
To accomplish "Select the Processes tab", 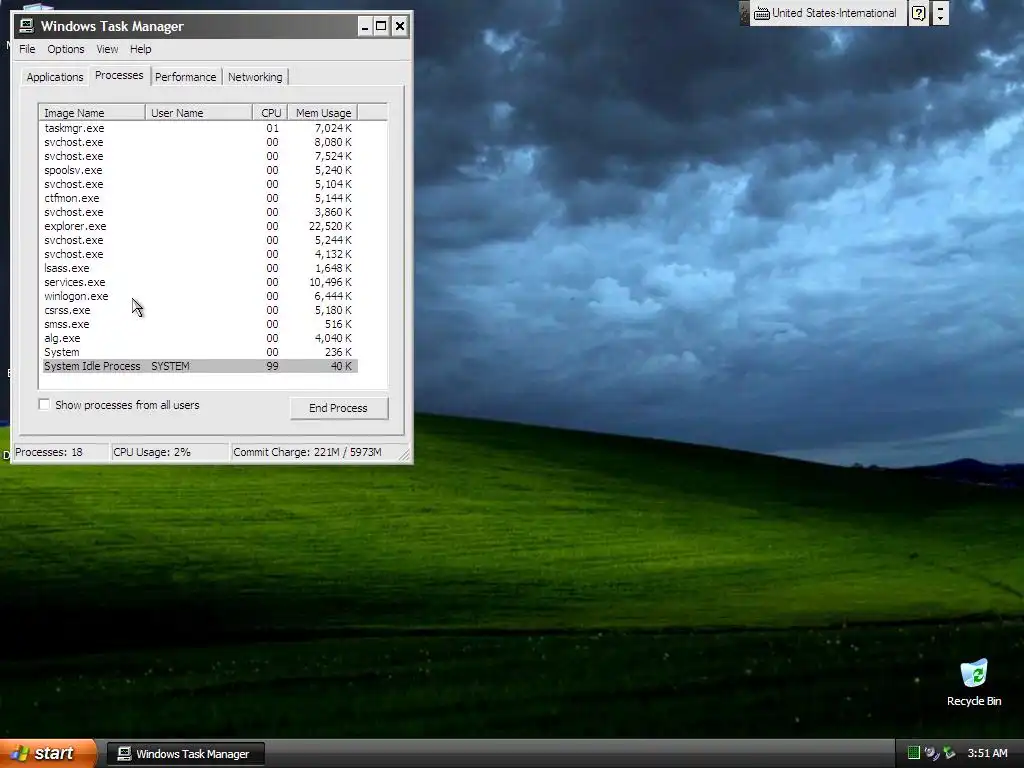I will coord(119,75).
